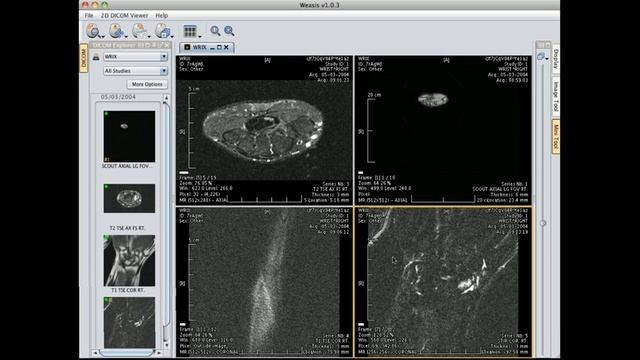Minimize the WRIX viewer tab

tap(212, 47)
